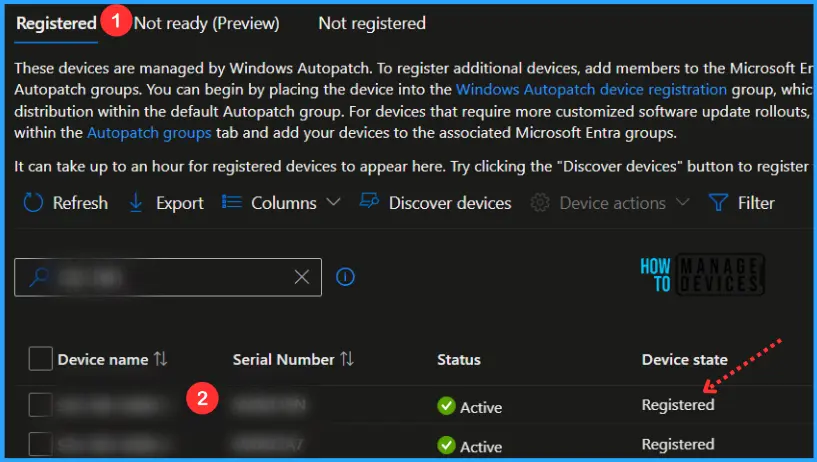This screenshot has height=462, width=817.
Task: Open the Not registered tab
Action: 372,23
